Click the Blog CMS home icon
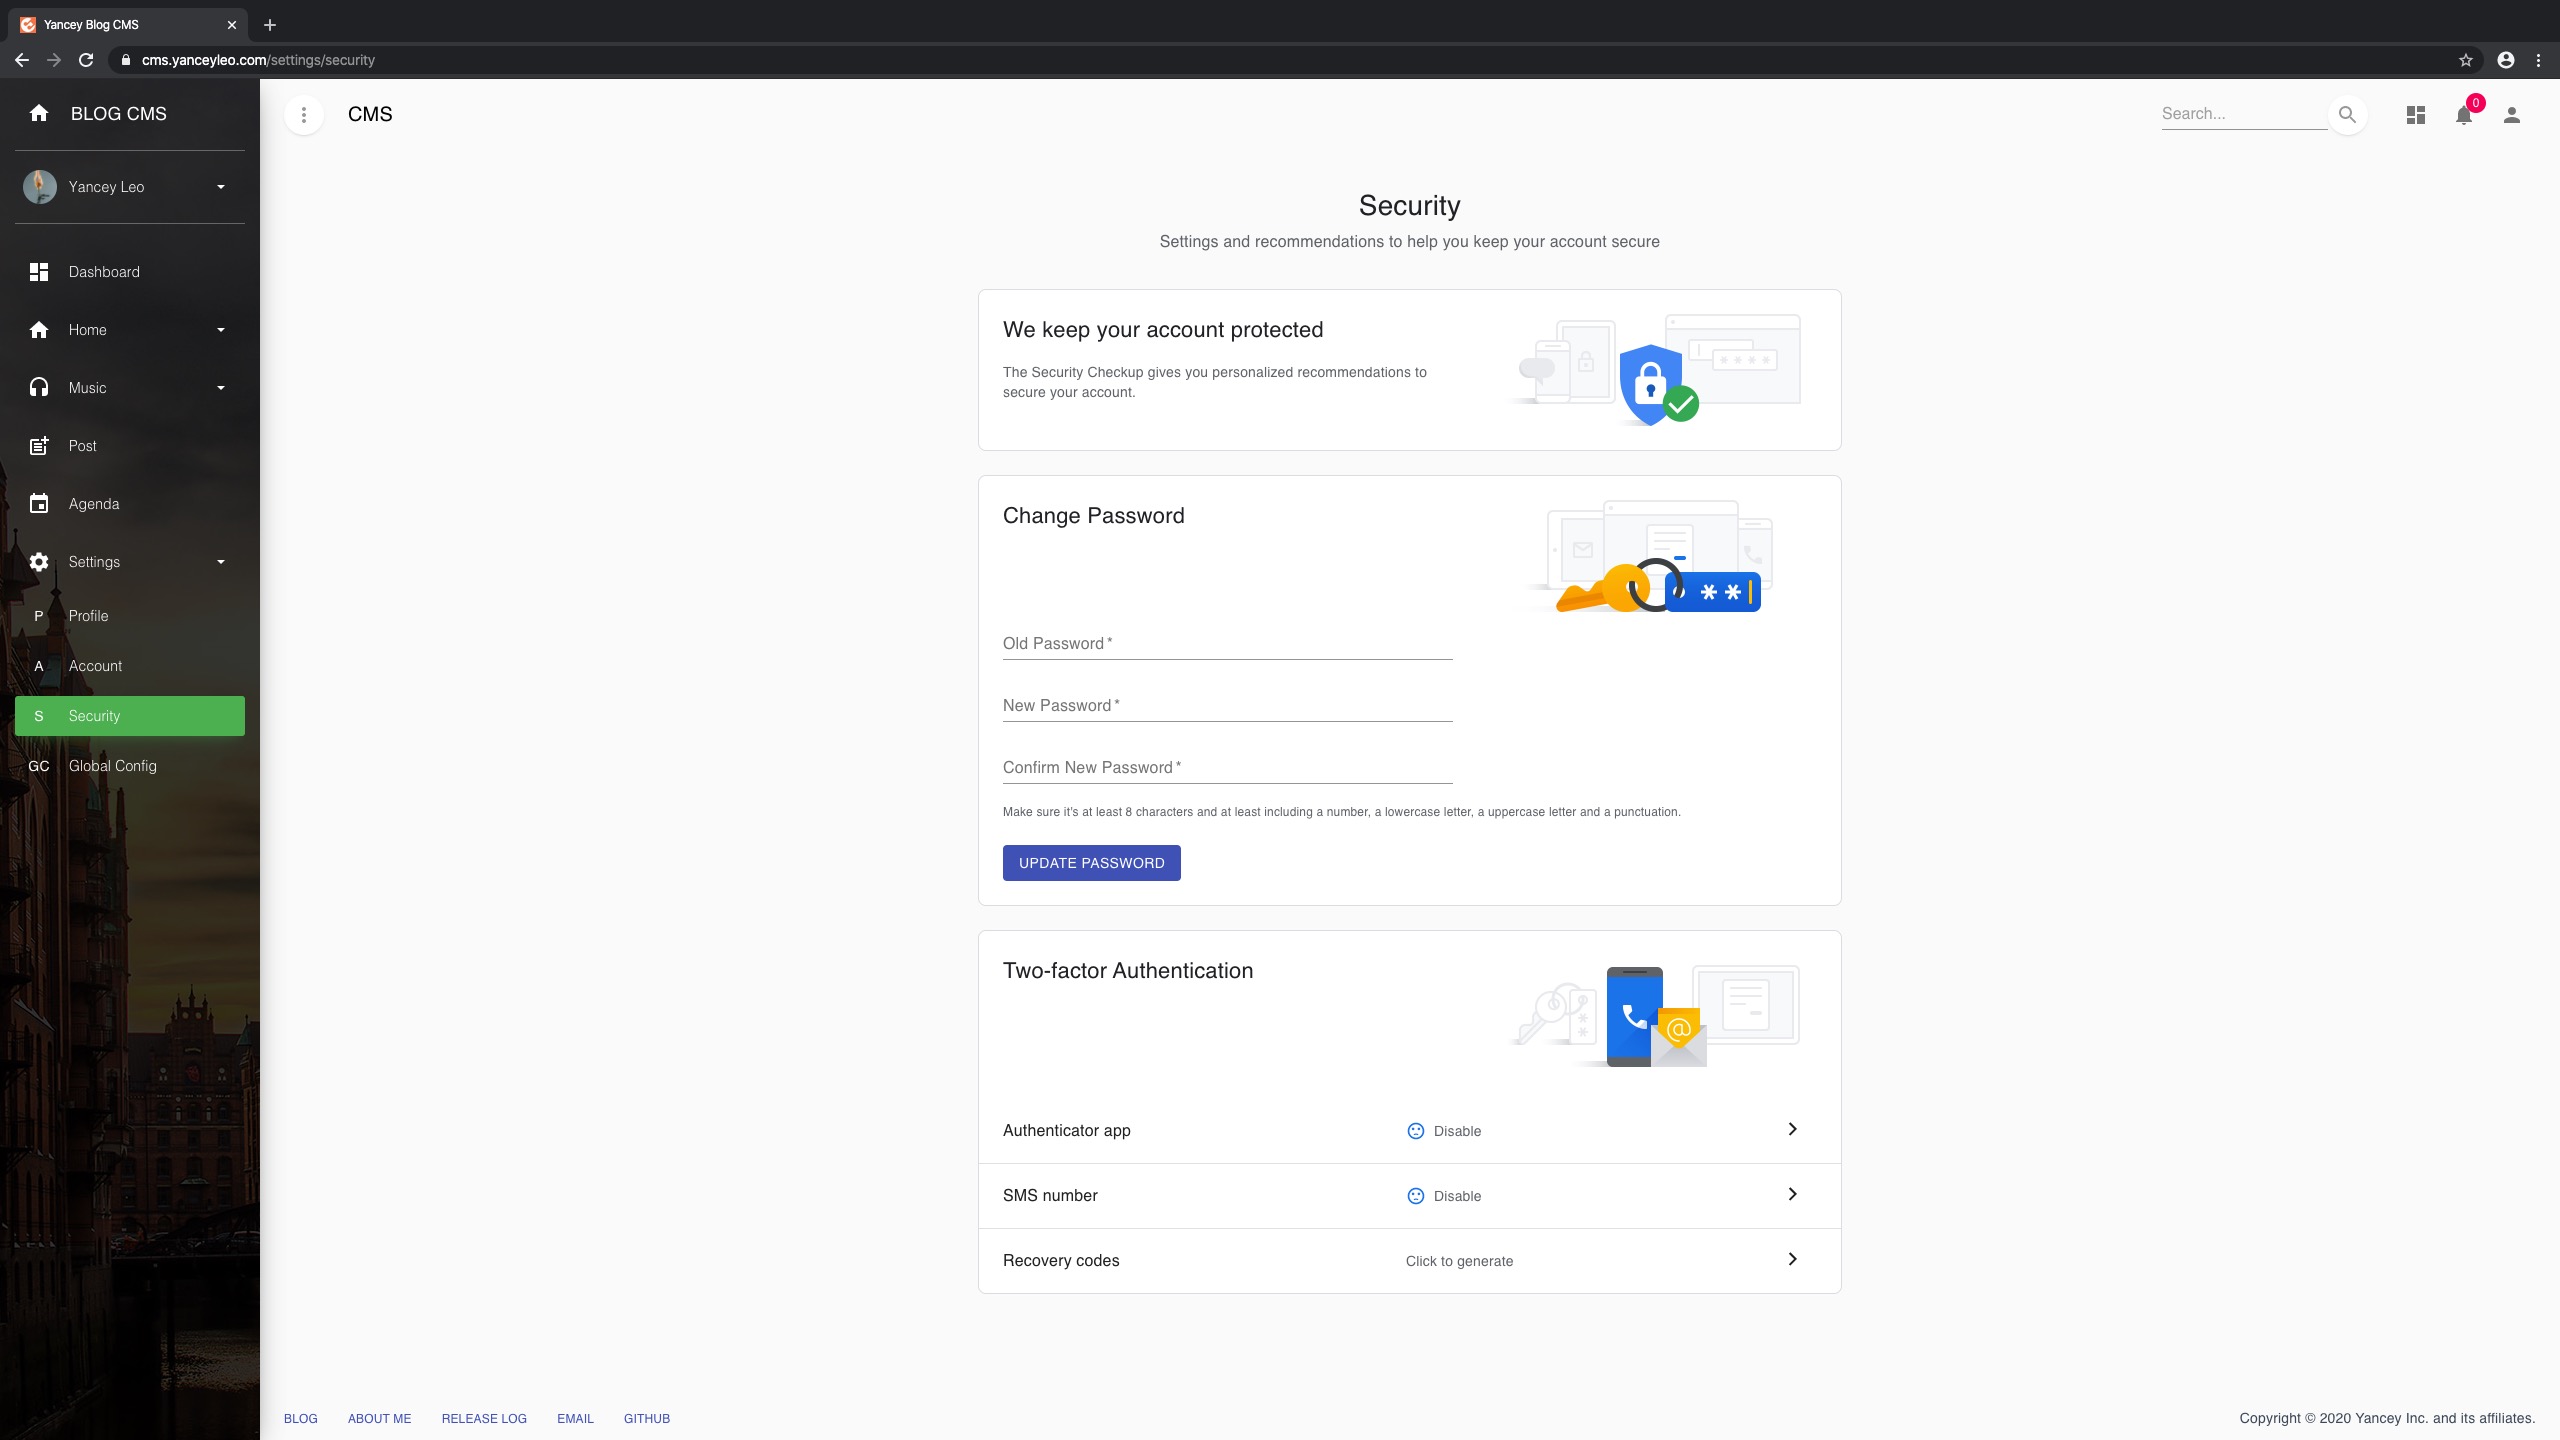 pos(39,114)
